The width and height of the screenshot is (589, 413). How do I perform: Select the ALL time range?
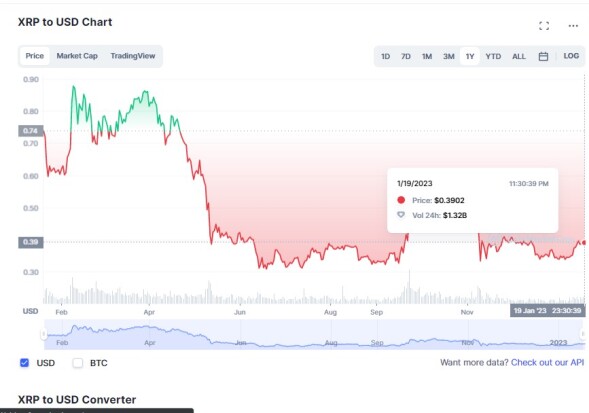coord(519,56)
